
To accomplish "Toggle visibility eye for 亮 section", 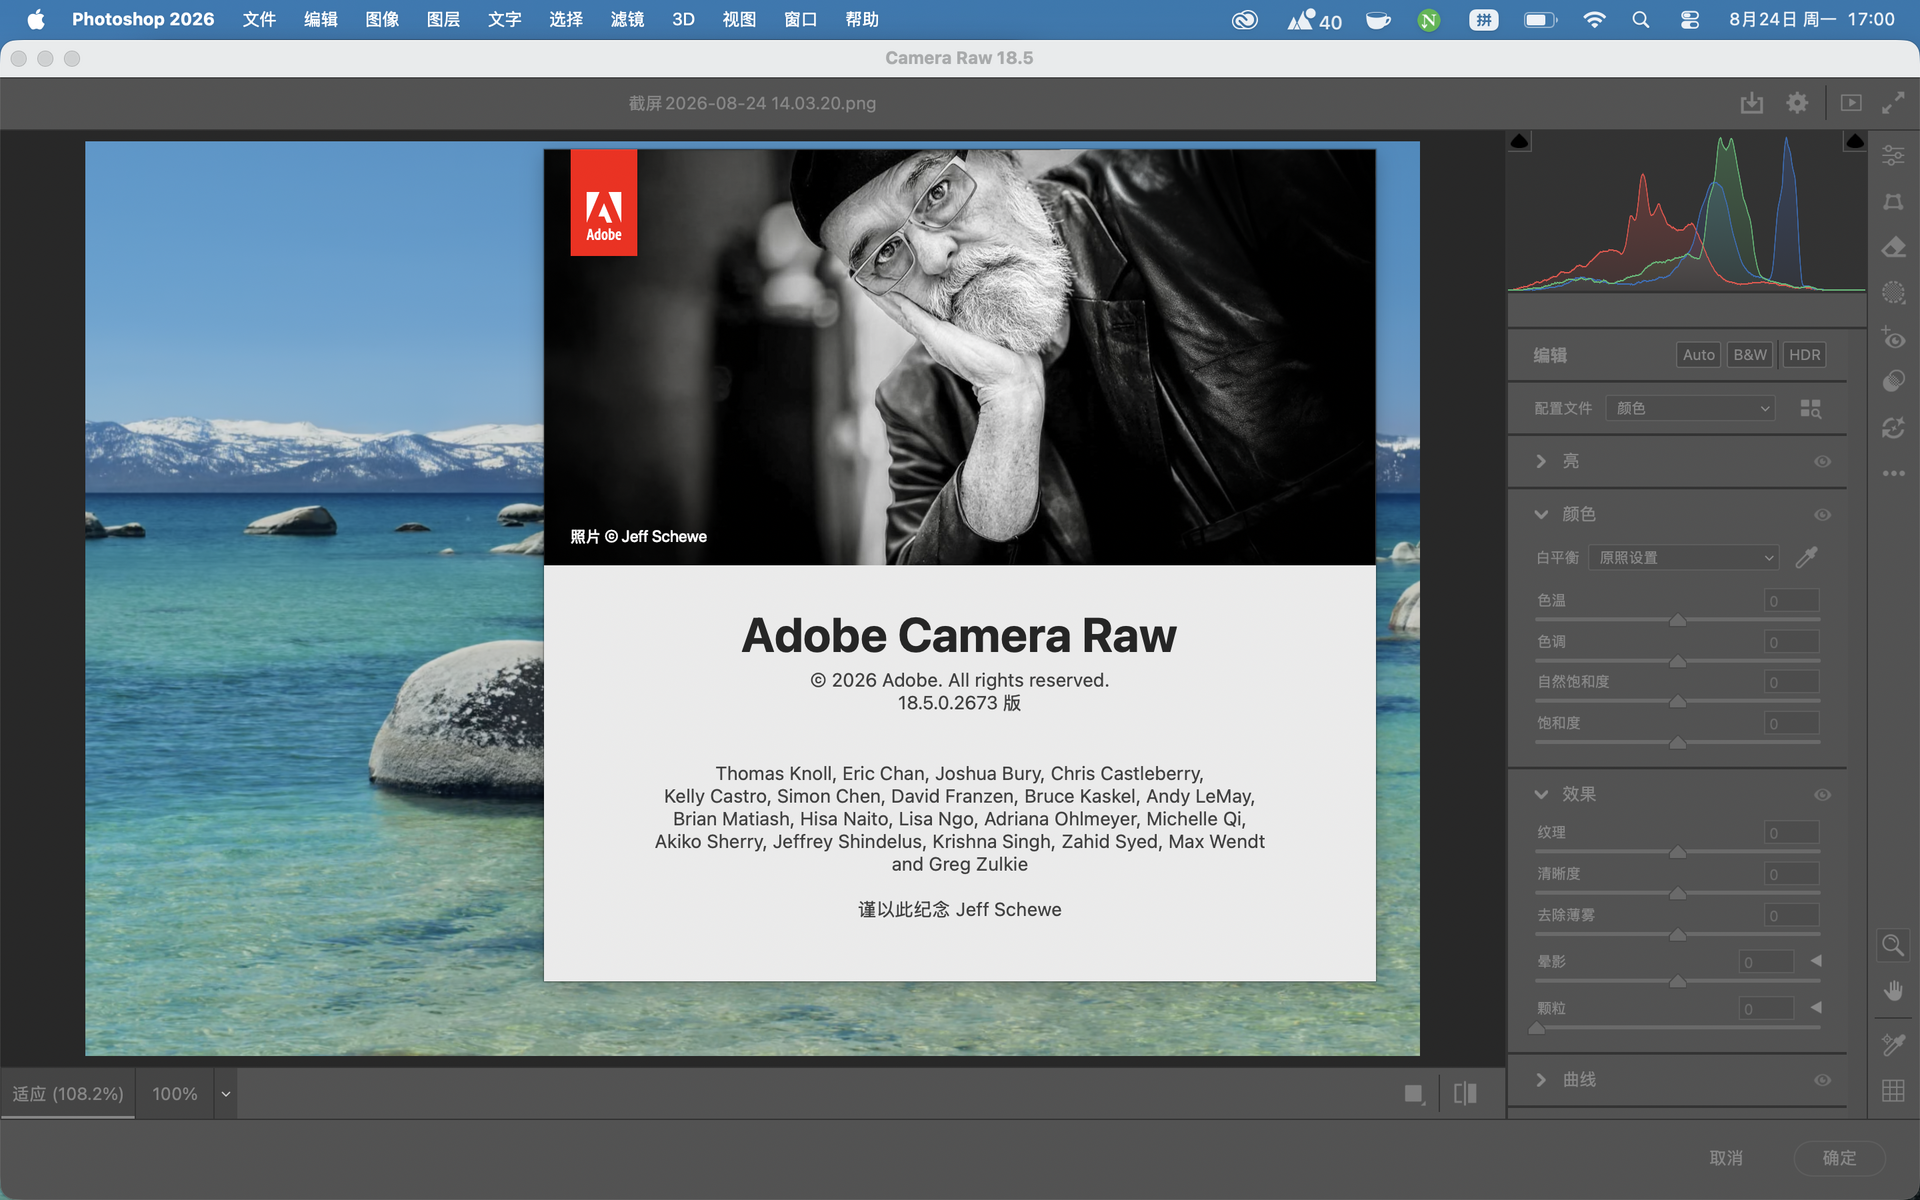I will (x=1822, y=461).
